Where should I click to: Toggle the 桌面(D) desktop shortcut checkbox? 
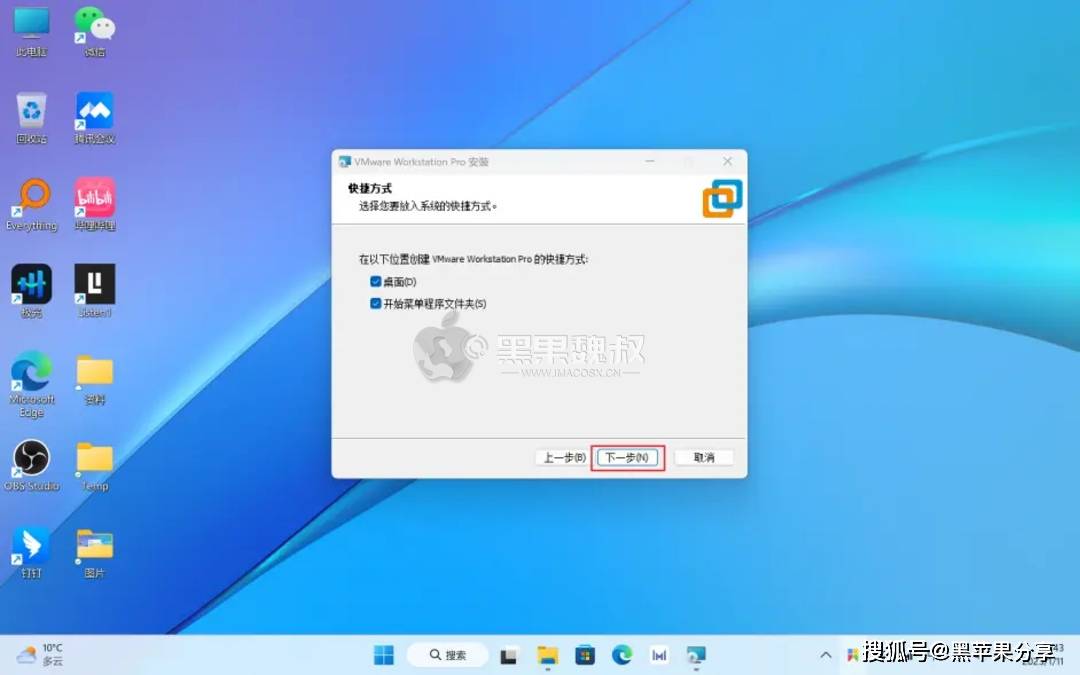point(375,281)
